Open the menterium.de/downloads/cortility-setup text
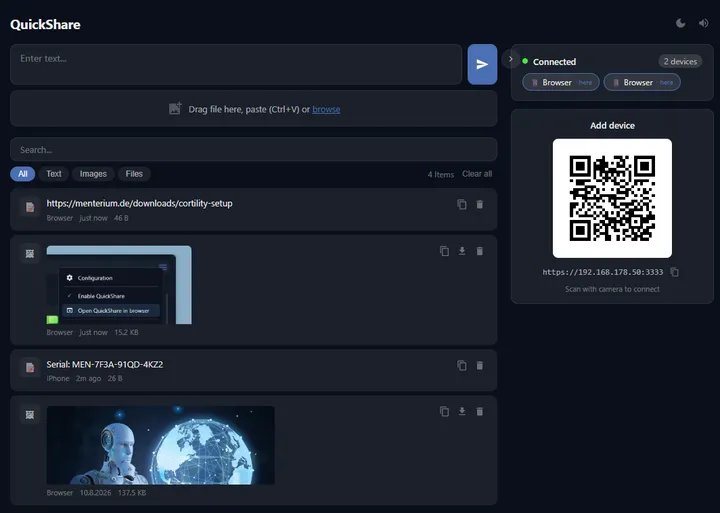720x513 pixels. coord(139,203)
